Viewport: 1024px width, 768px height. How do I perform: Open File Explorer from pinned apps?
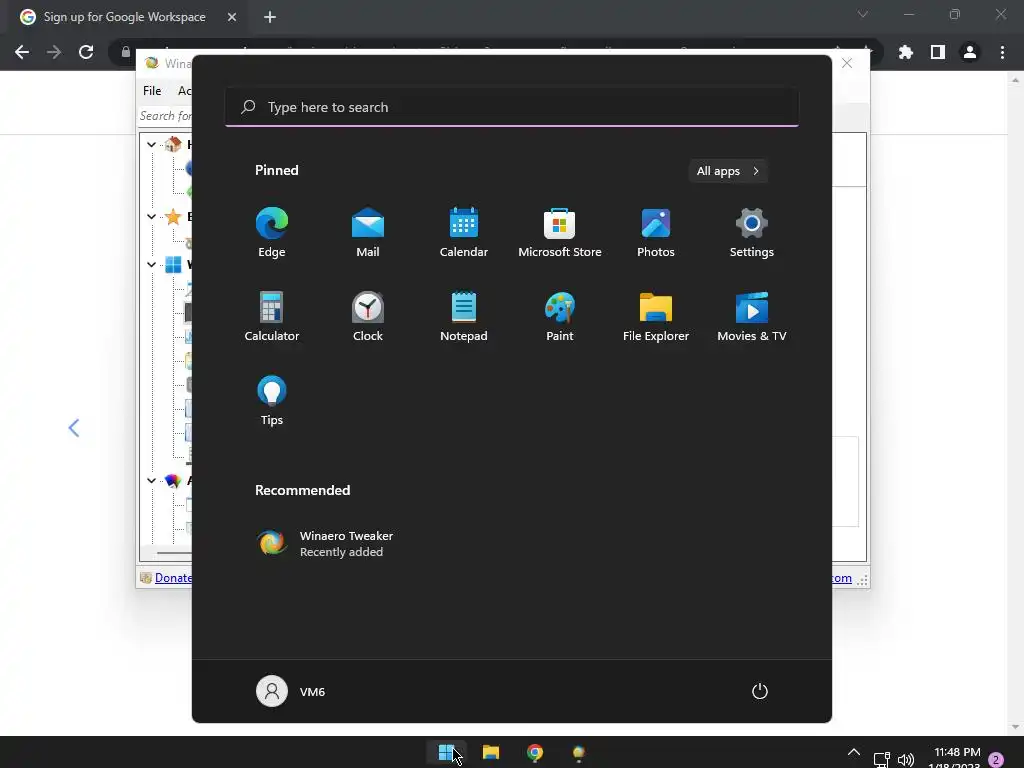coord(656,316)
